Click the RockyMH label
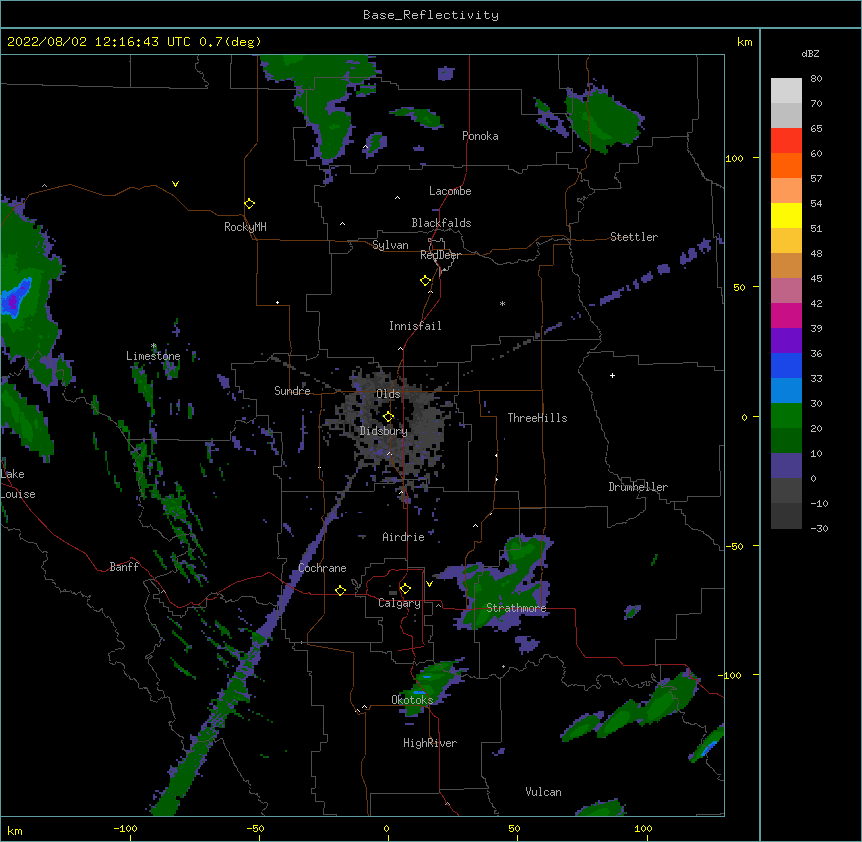Screen dimensions: 862x842 point(245,227)
